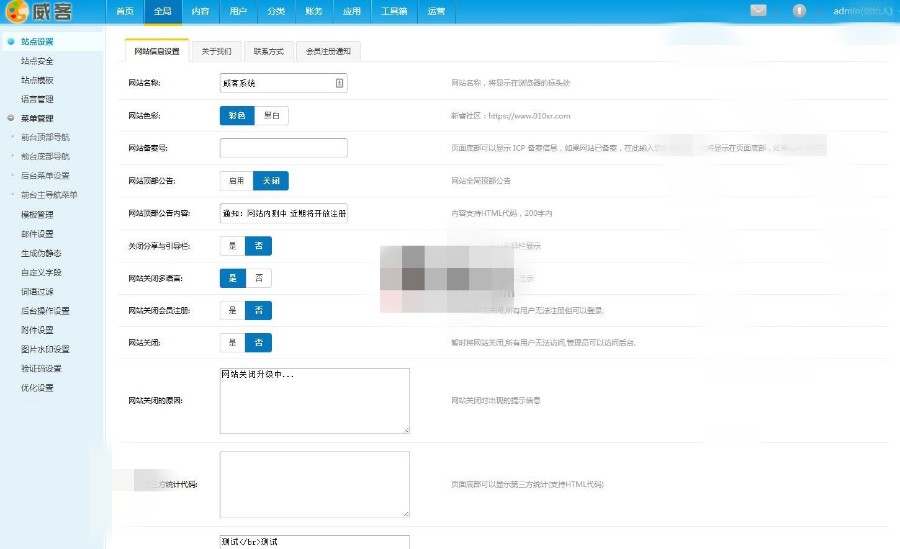This screenshot has width=900, height=549.
Task: Click into the 第三方统计代码 textarea
Action: (315, 484)
